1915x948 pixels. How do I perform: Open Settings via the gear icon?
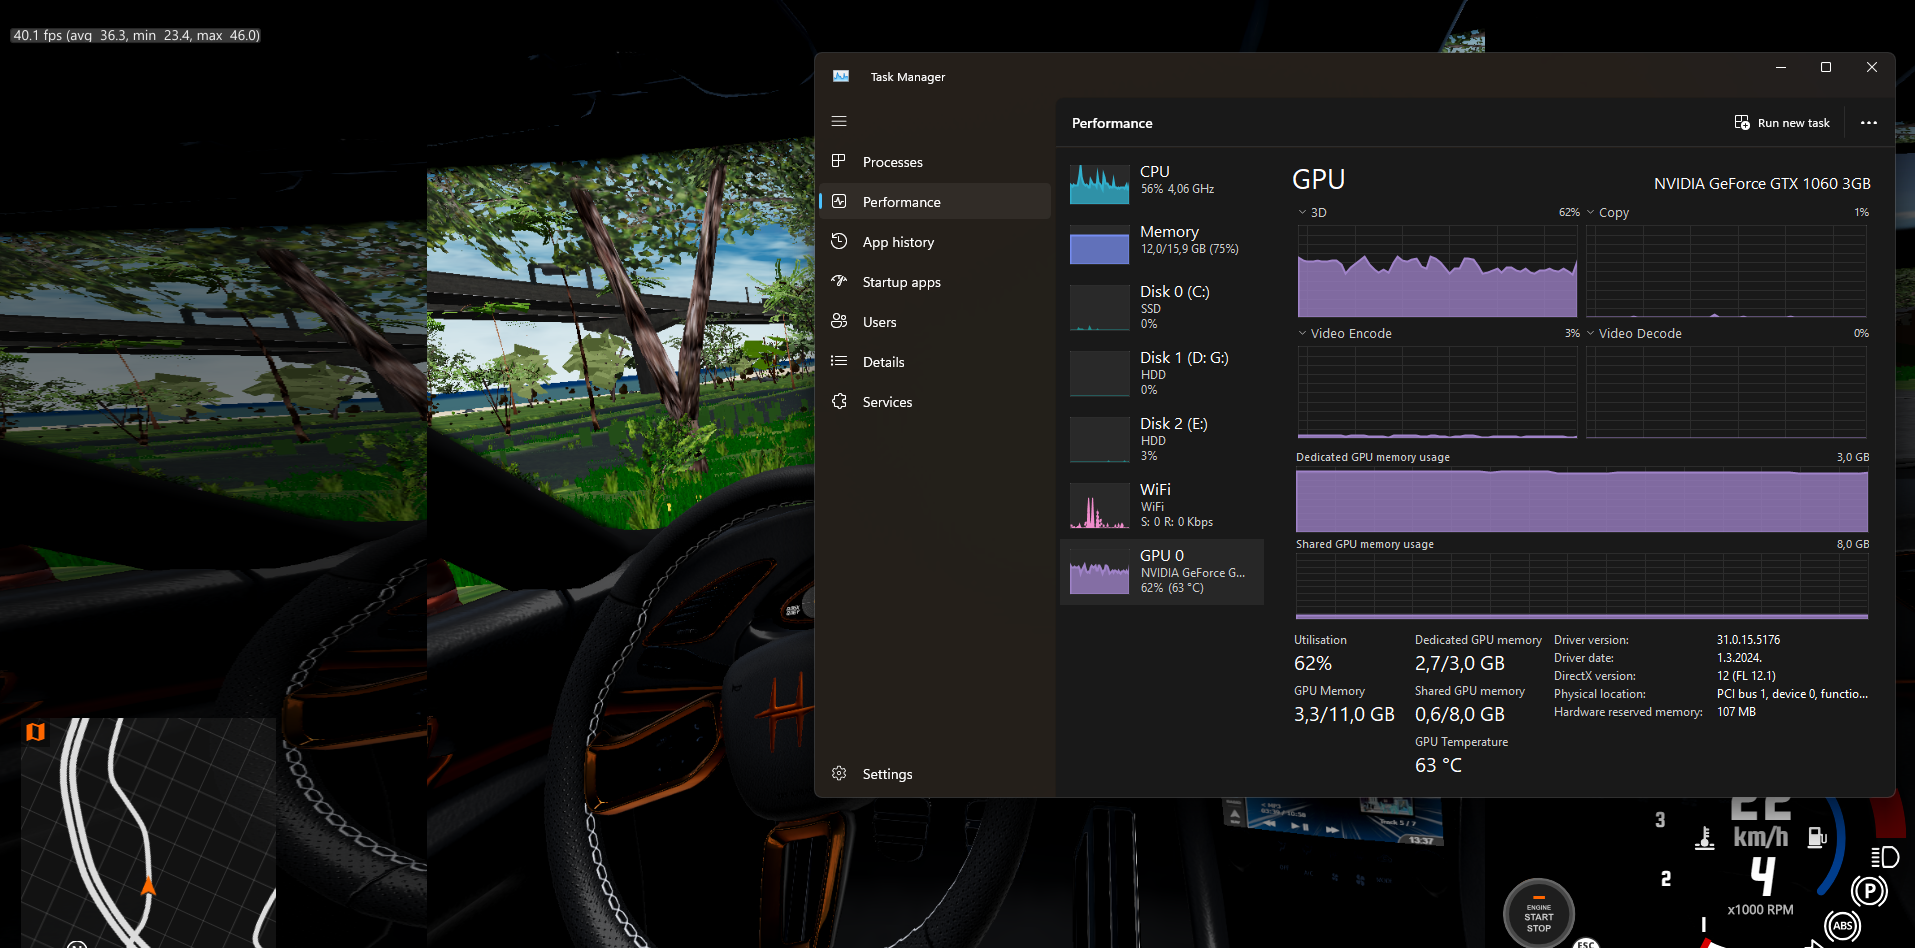tap(839, 773)
